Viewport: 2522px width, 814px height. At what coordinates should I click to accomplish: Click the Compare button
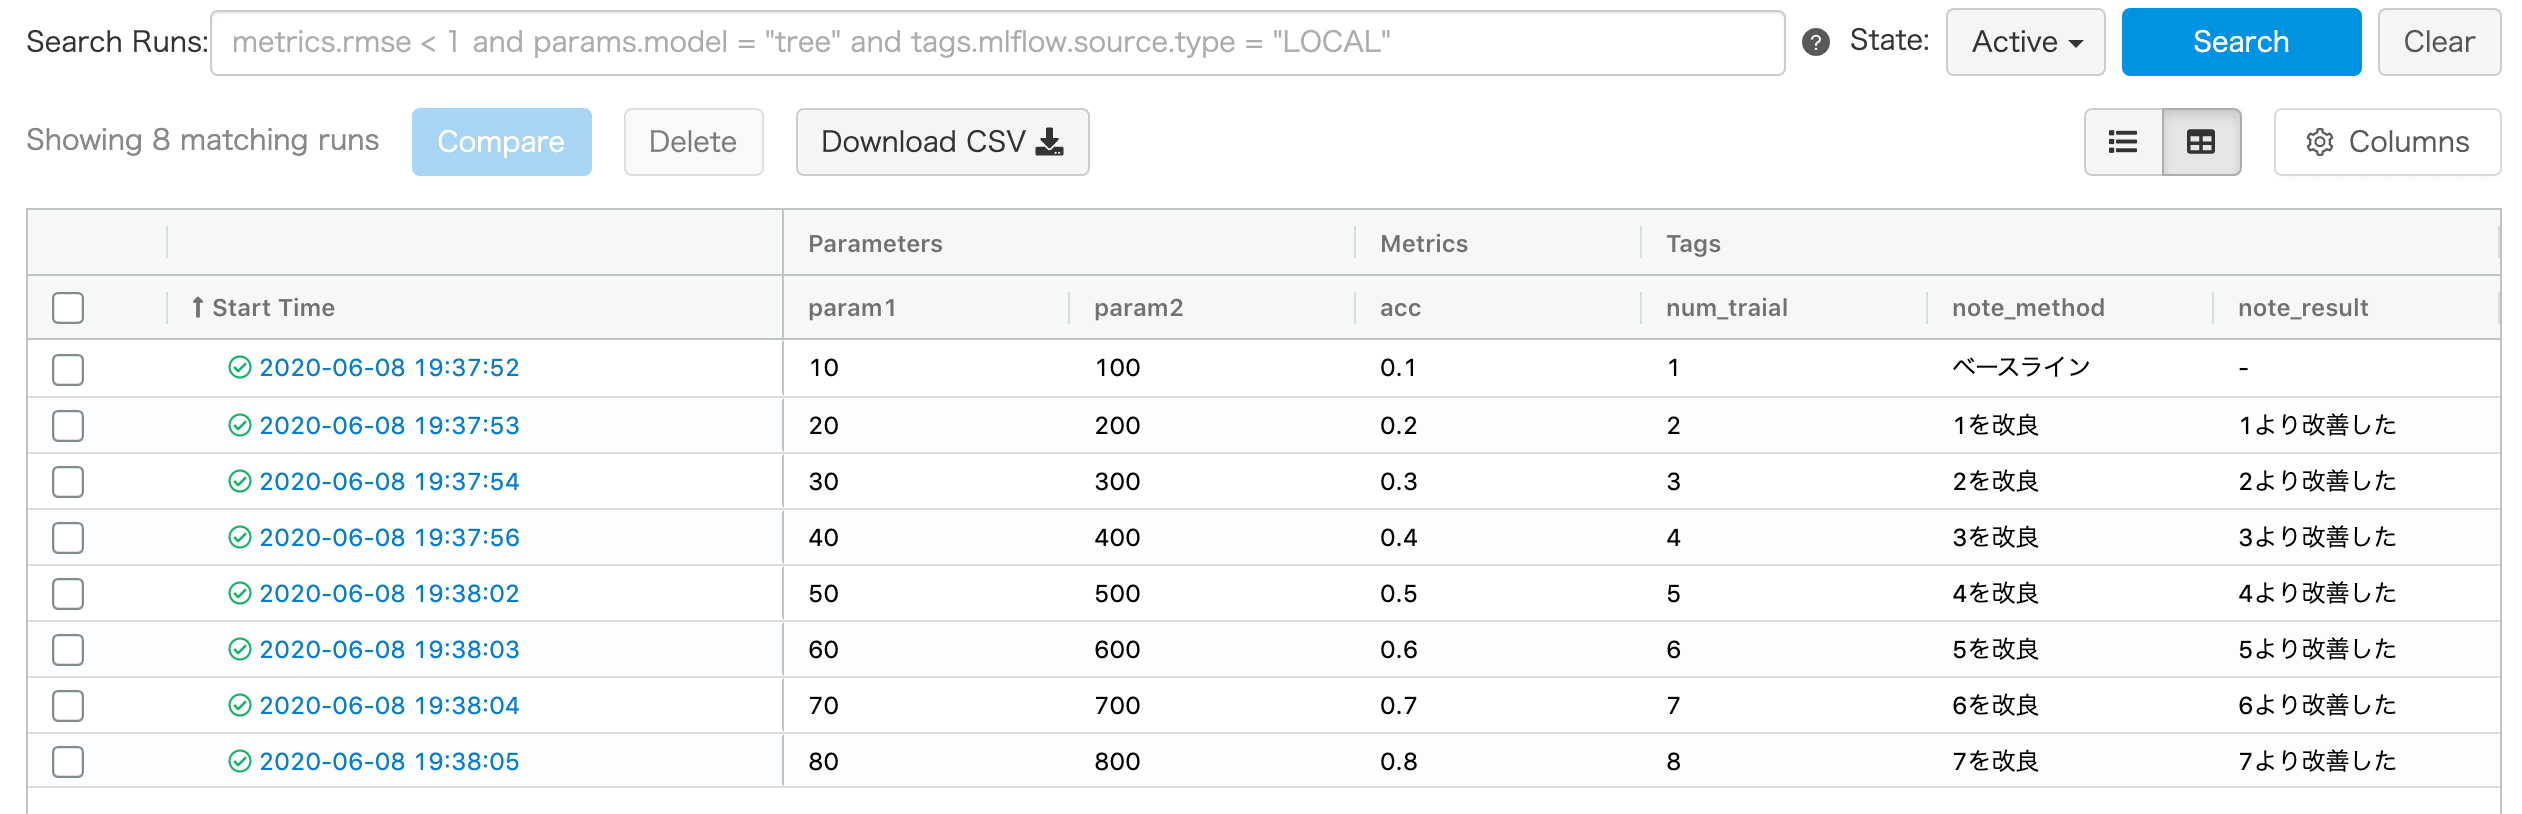(501, 142)
